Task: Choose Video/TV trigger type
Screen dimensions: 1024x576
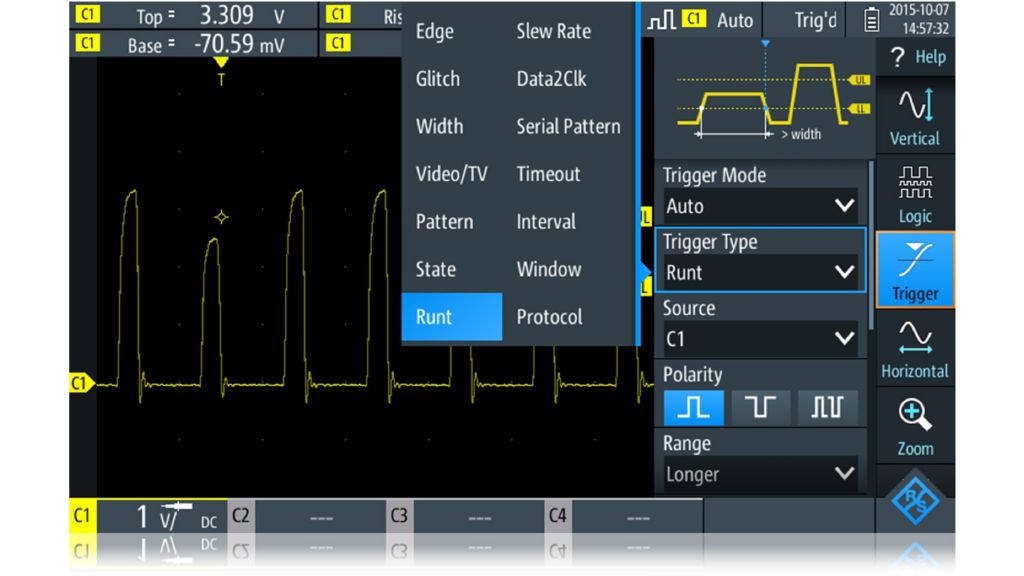Action: [x=451, y=174]
